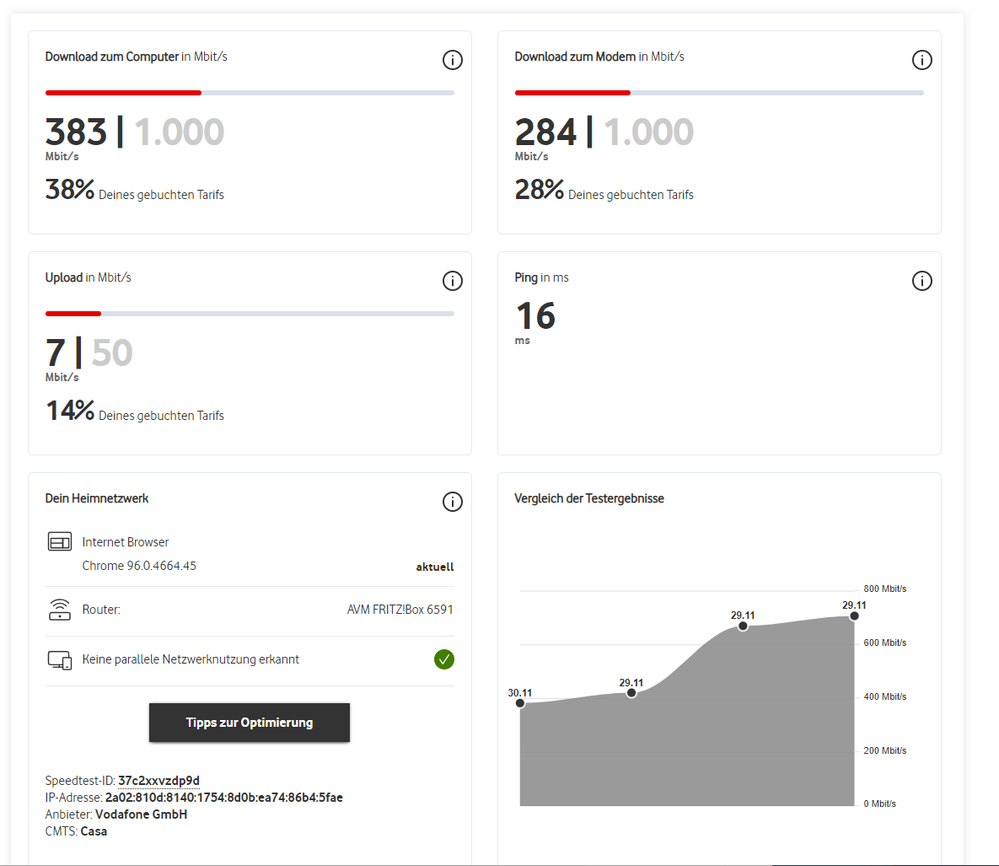The width and height of the screenshot is (999, 866).
Task: Show info for Dein Heimnetzwerk
Action: [452, 502]
